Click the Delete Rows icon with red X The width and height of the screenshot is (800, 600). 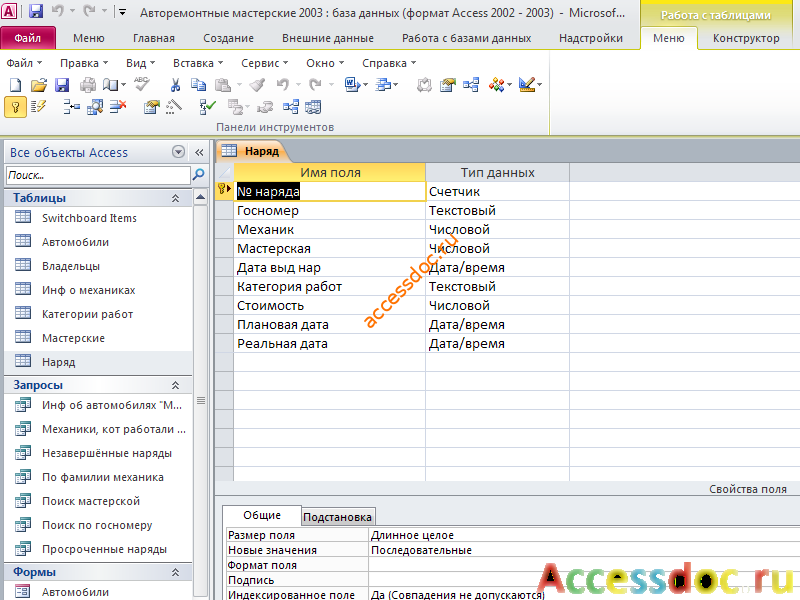118,107
